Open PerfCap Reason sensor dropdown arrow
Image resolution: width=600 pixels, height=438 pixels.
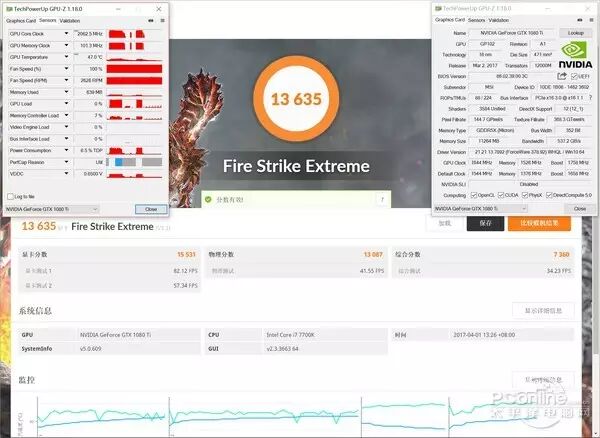[66, 162]
